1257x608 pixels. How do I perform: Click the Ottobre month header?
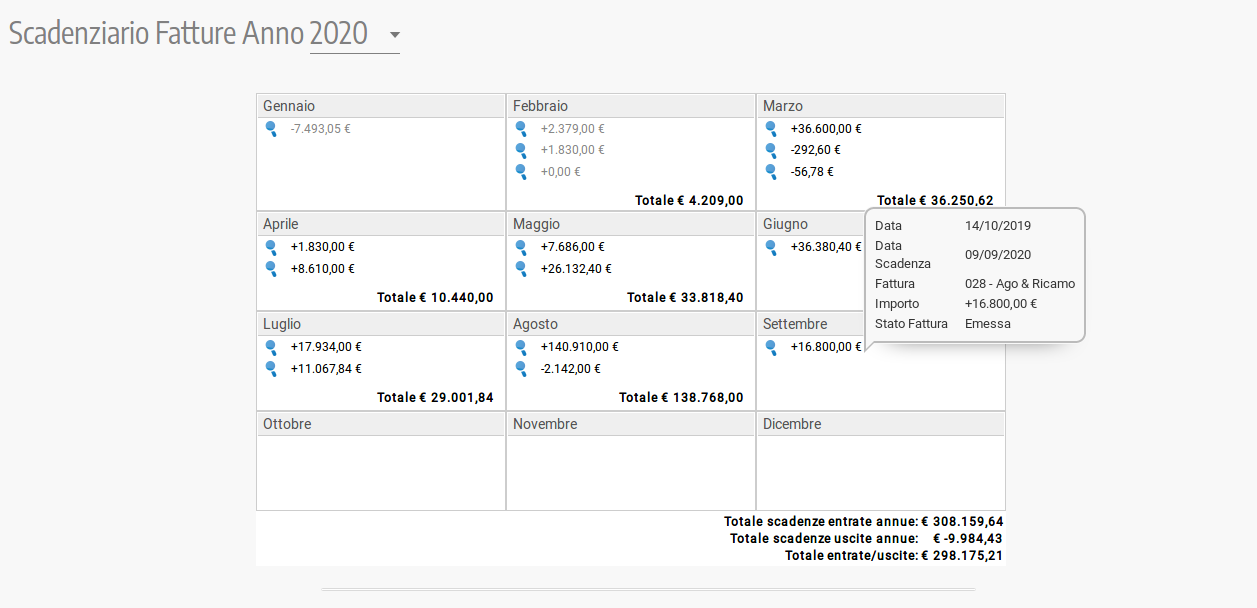(x=287, y=424)
